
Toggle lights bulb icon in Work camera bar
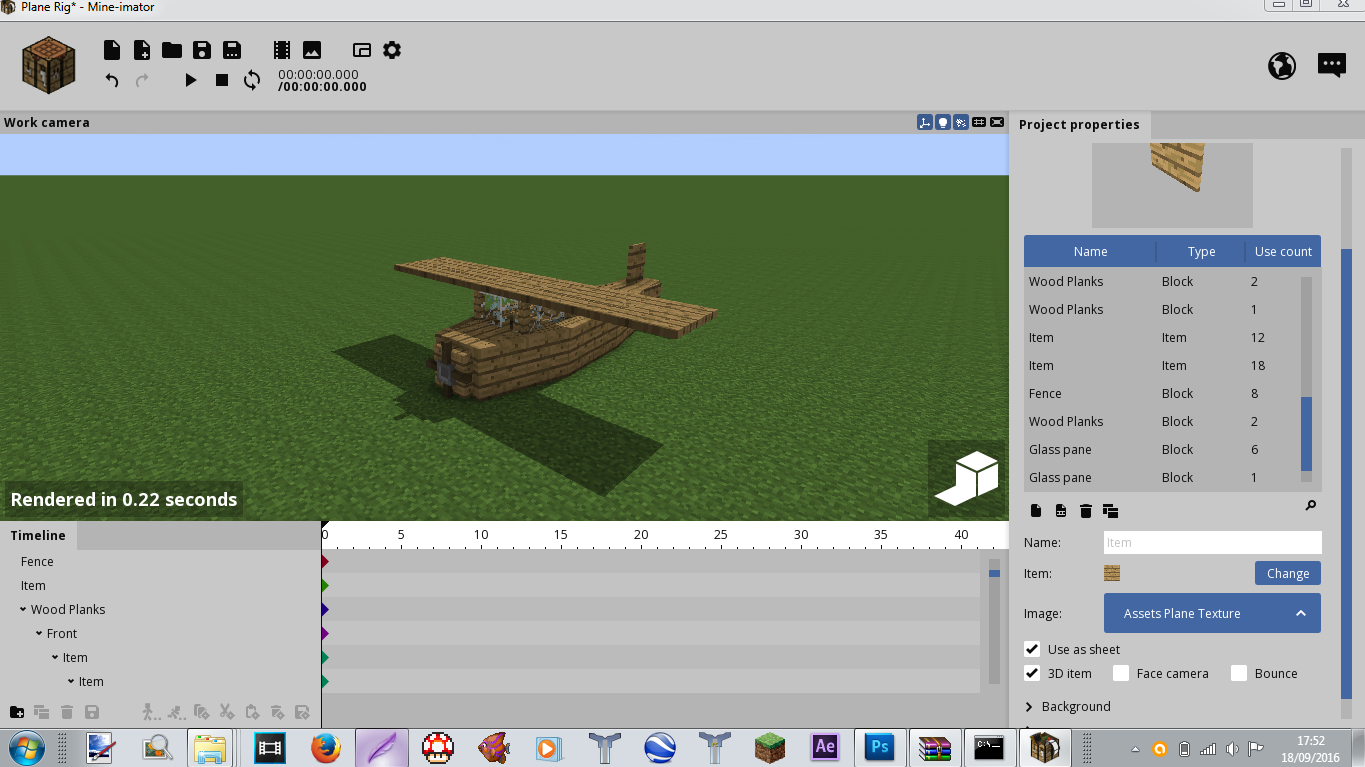click(x=943, y=122)
